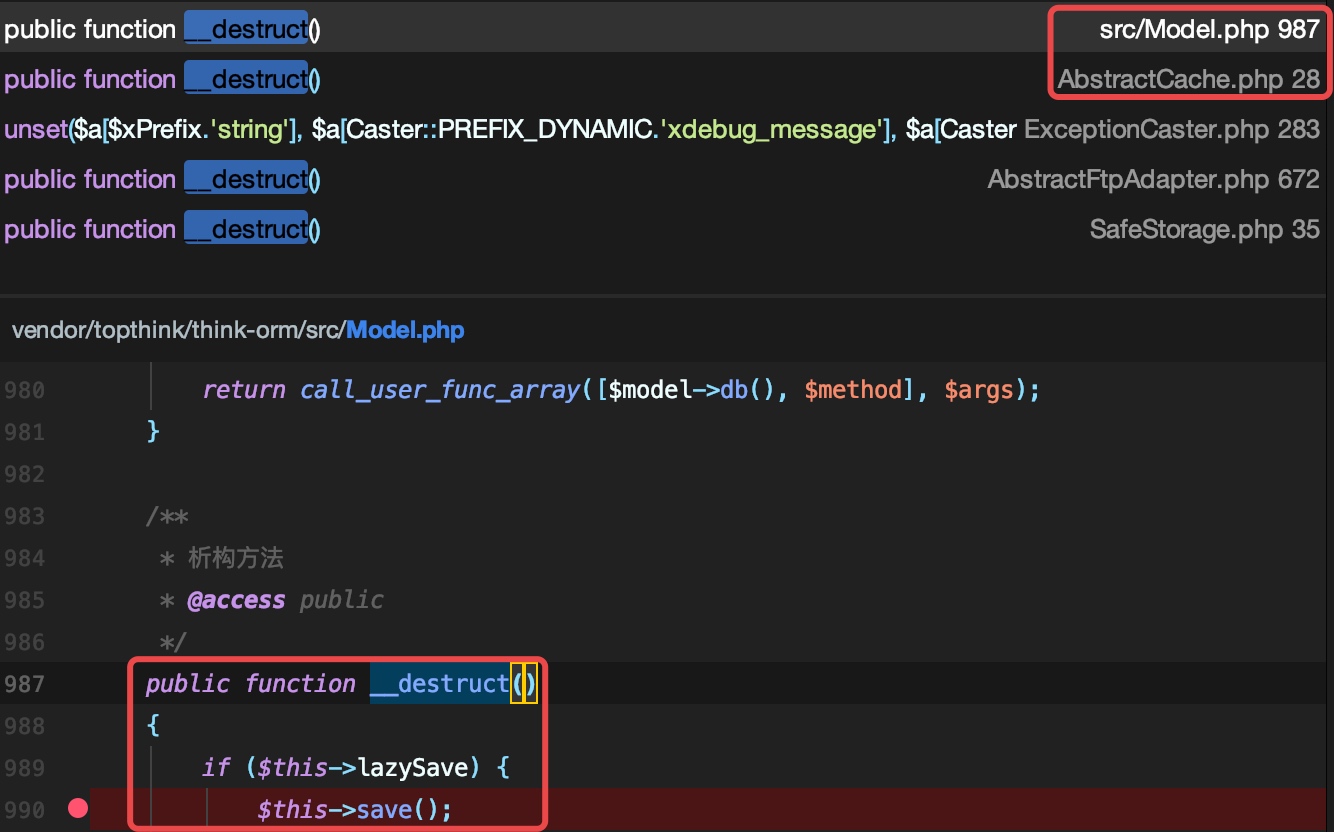Click line number 989 in the gutter
Viewport: 1334px width, 832px height.
(24, 768)
